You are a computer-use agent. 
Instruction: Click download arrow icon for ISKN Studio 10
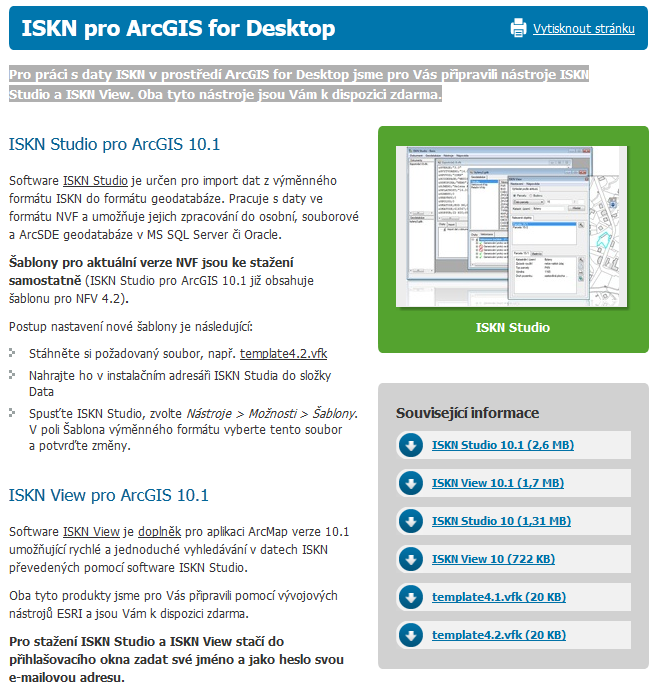point(411,521)
